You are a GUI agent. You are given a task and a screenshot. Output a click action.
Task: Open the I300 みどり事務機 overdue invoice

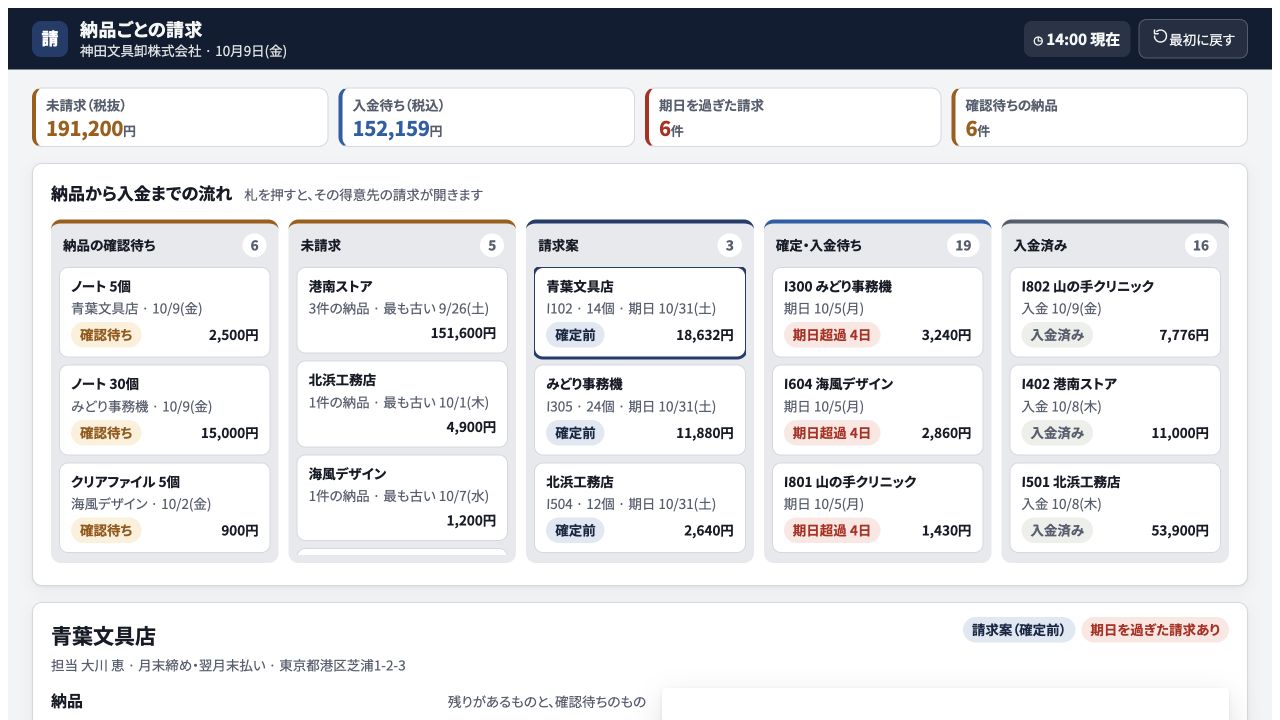point(877,312)
